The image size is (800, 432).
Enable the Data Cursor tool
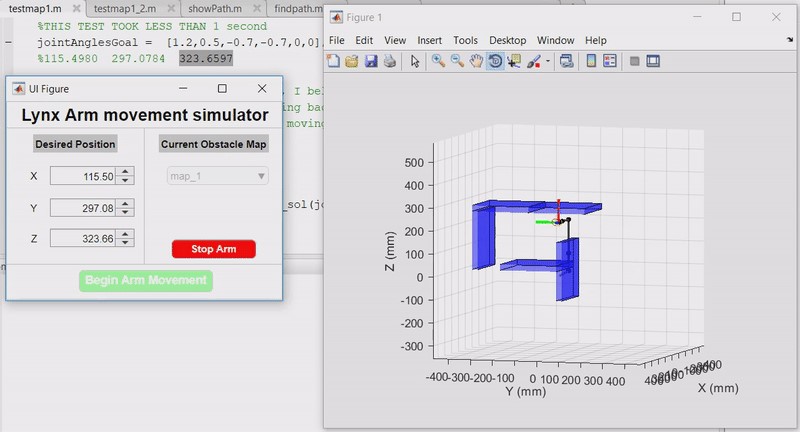point(513,61)
